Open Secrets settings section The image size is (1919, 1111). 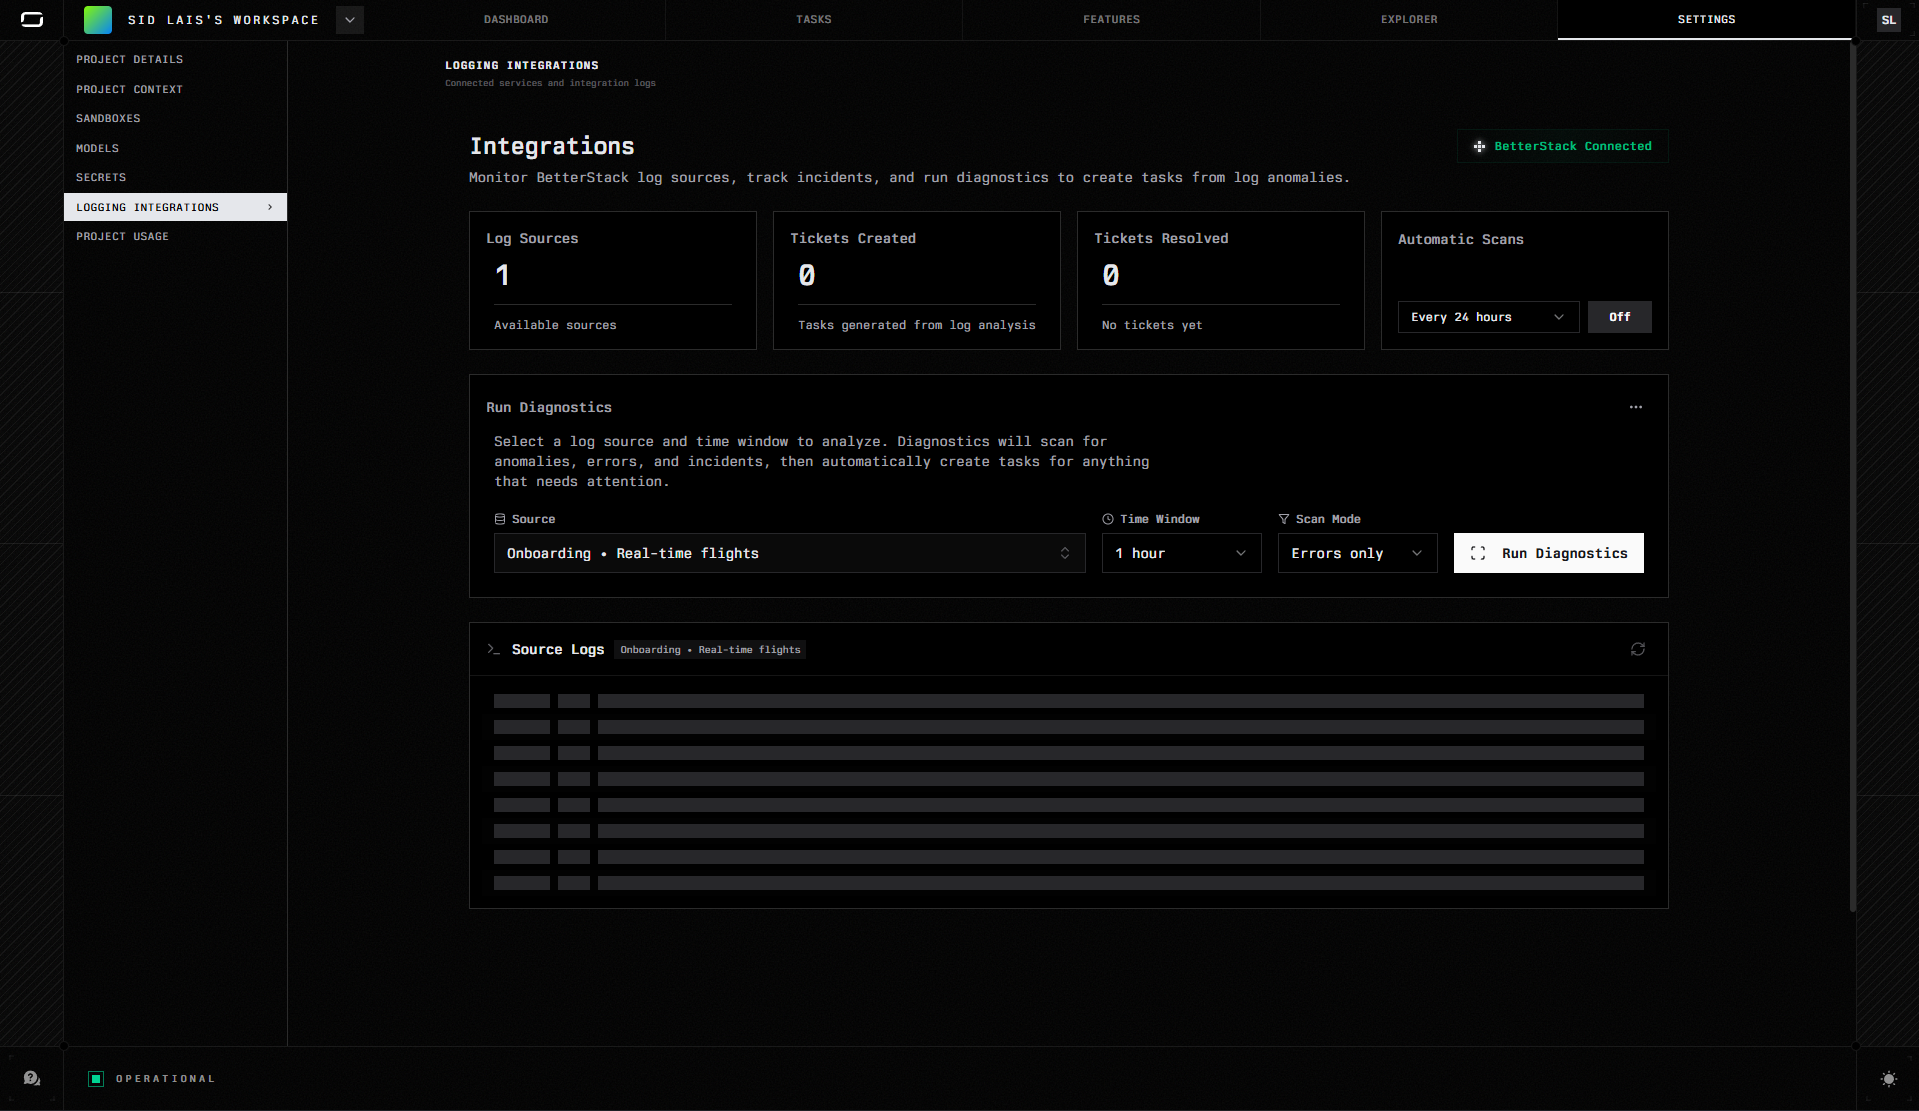[175, 177]
